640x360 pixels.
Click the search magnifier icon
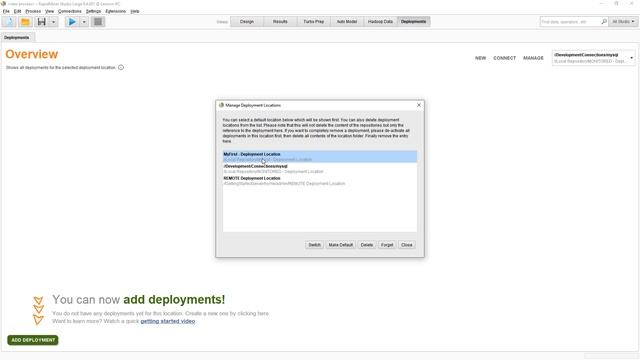pyautogui.click(x=604, y=22)
